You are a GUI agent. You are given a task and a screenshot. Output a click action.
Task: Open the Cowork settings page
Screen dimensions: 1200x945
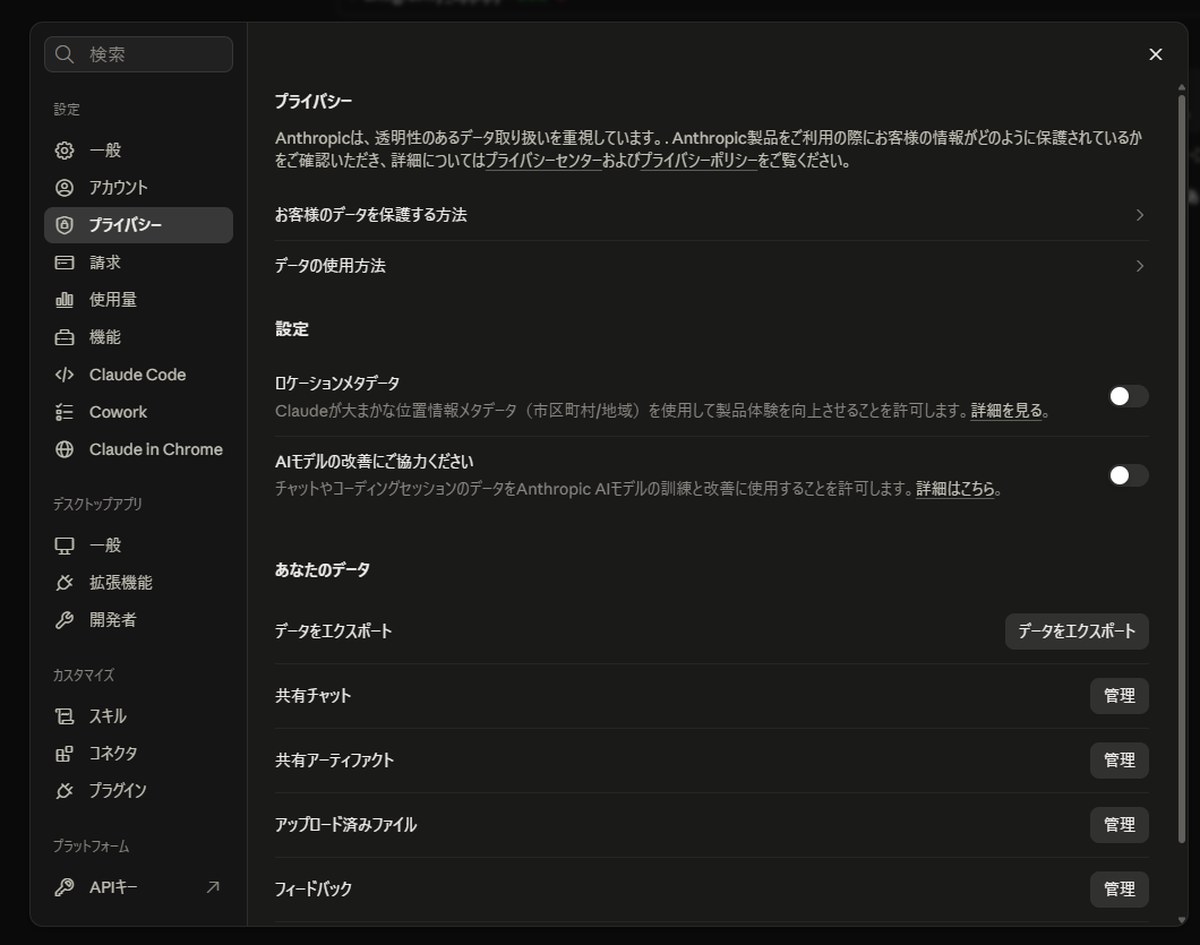(138, 412)
